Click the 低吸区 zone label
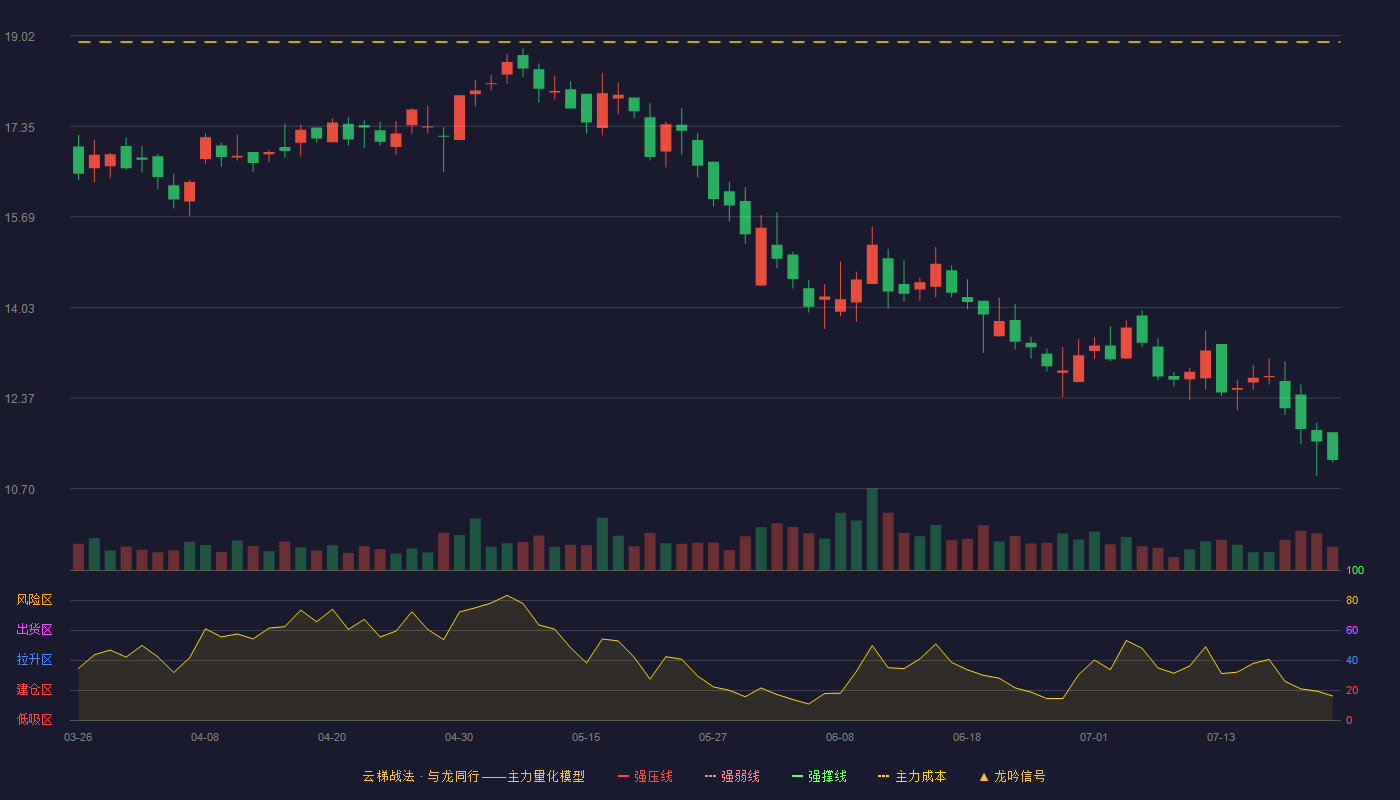 point(34,719)
